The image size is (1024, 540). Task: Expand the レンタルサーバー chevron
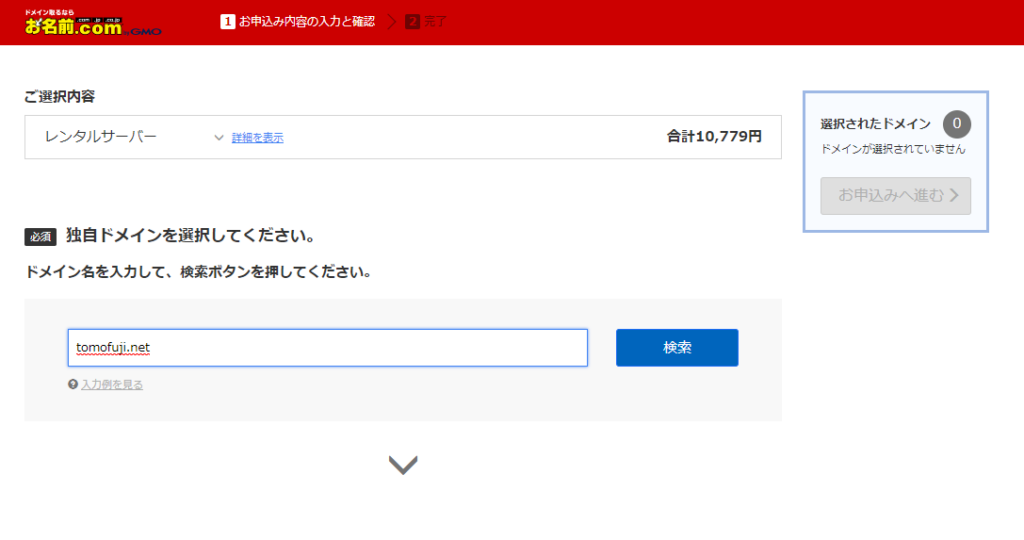(x=219, y=138)
